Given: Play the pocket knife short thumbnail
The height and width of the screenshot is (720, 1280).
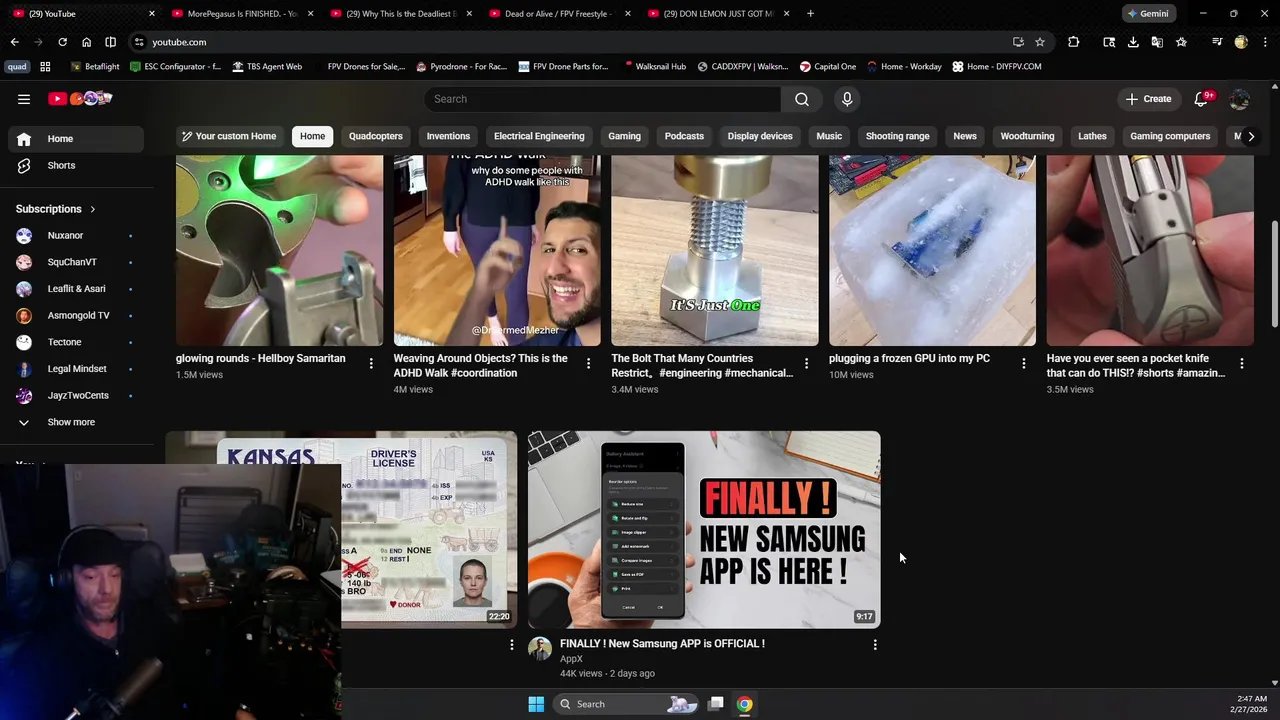Looking at the screenshot, I should point(1150,250).
